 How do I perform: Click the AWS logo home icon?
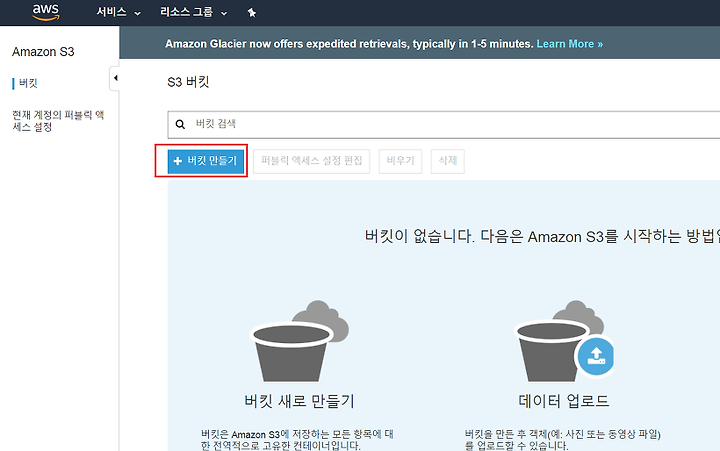pyautogui.click(x=45, y=12)
